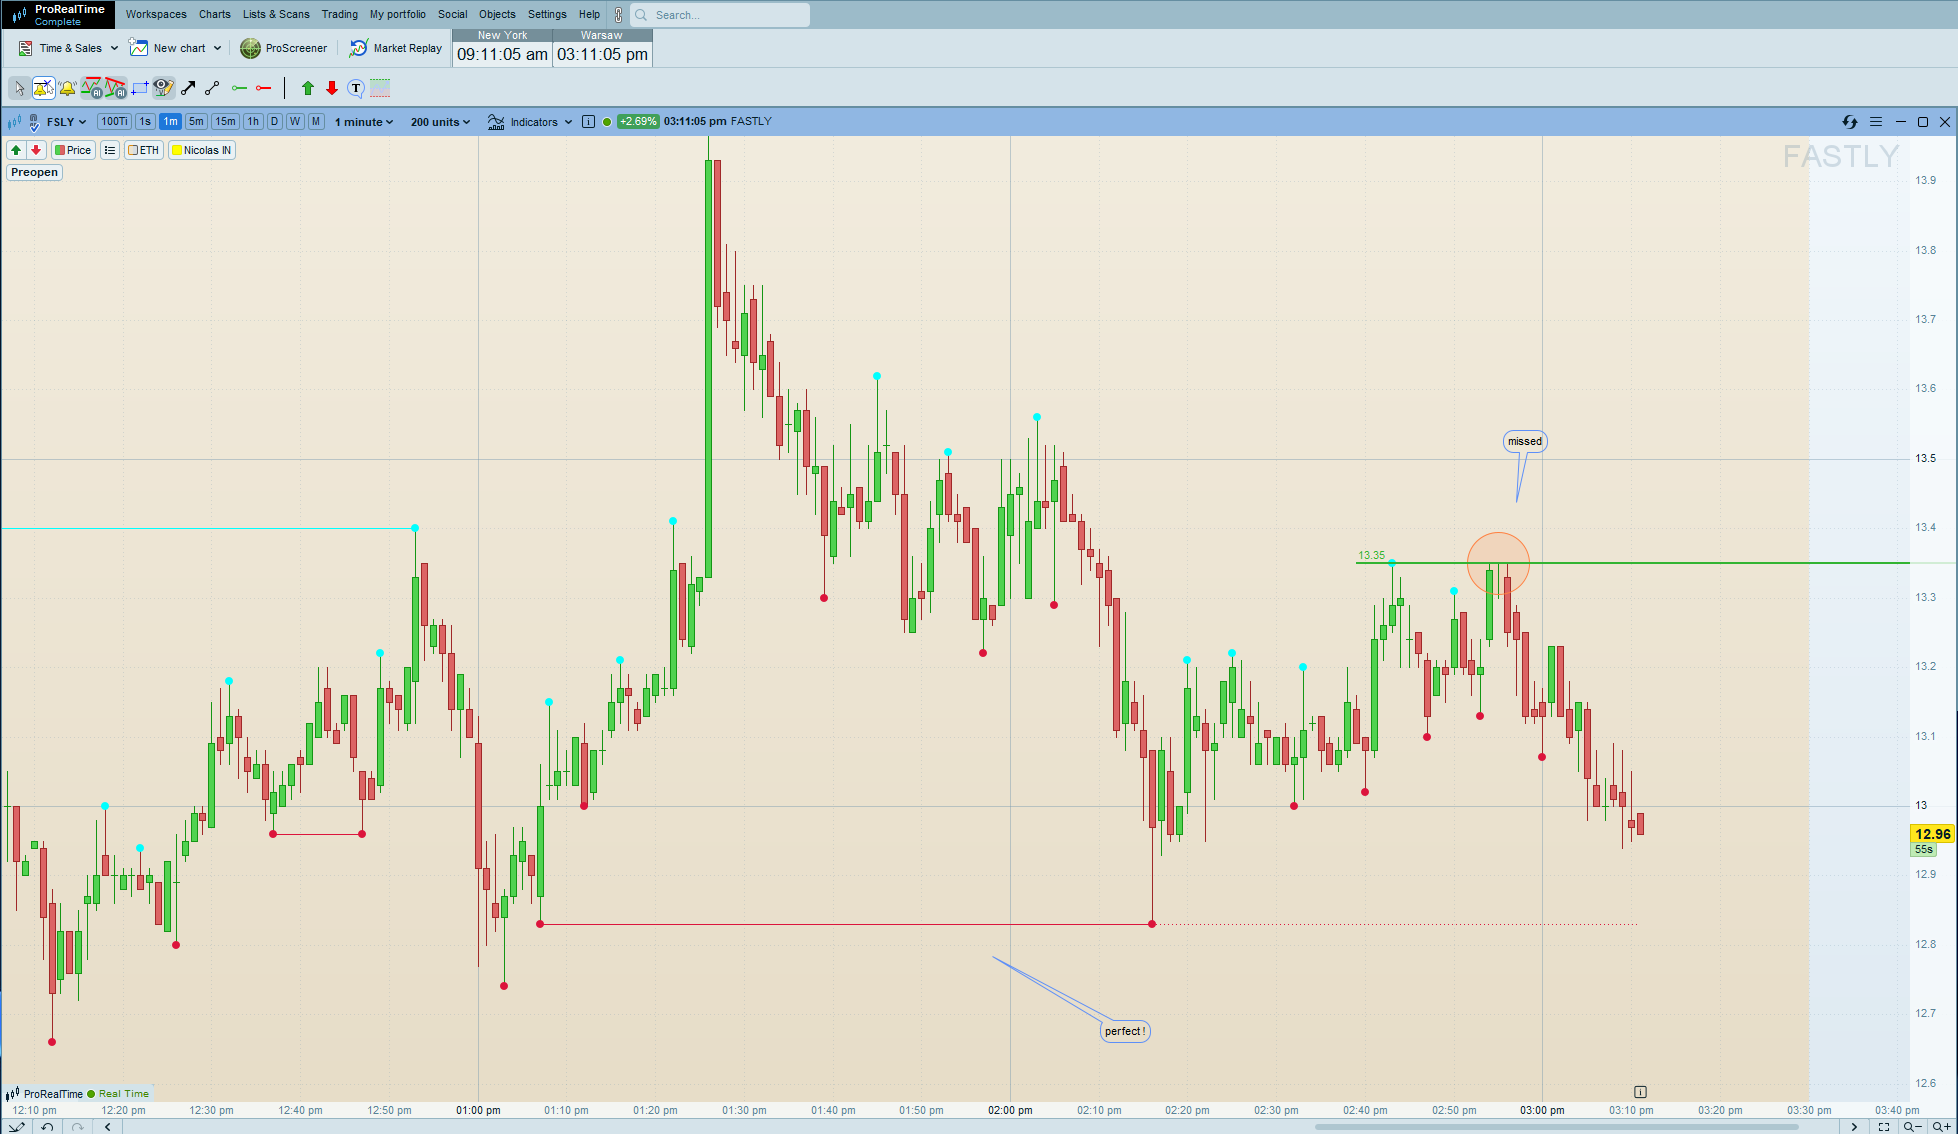Select the text bubble annotation tool
Screen dimensions: 1958x1134
pos(356,89)
